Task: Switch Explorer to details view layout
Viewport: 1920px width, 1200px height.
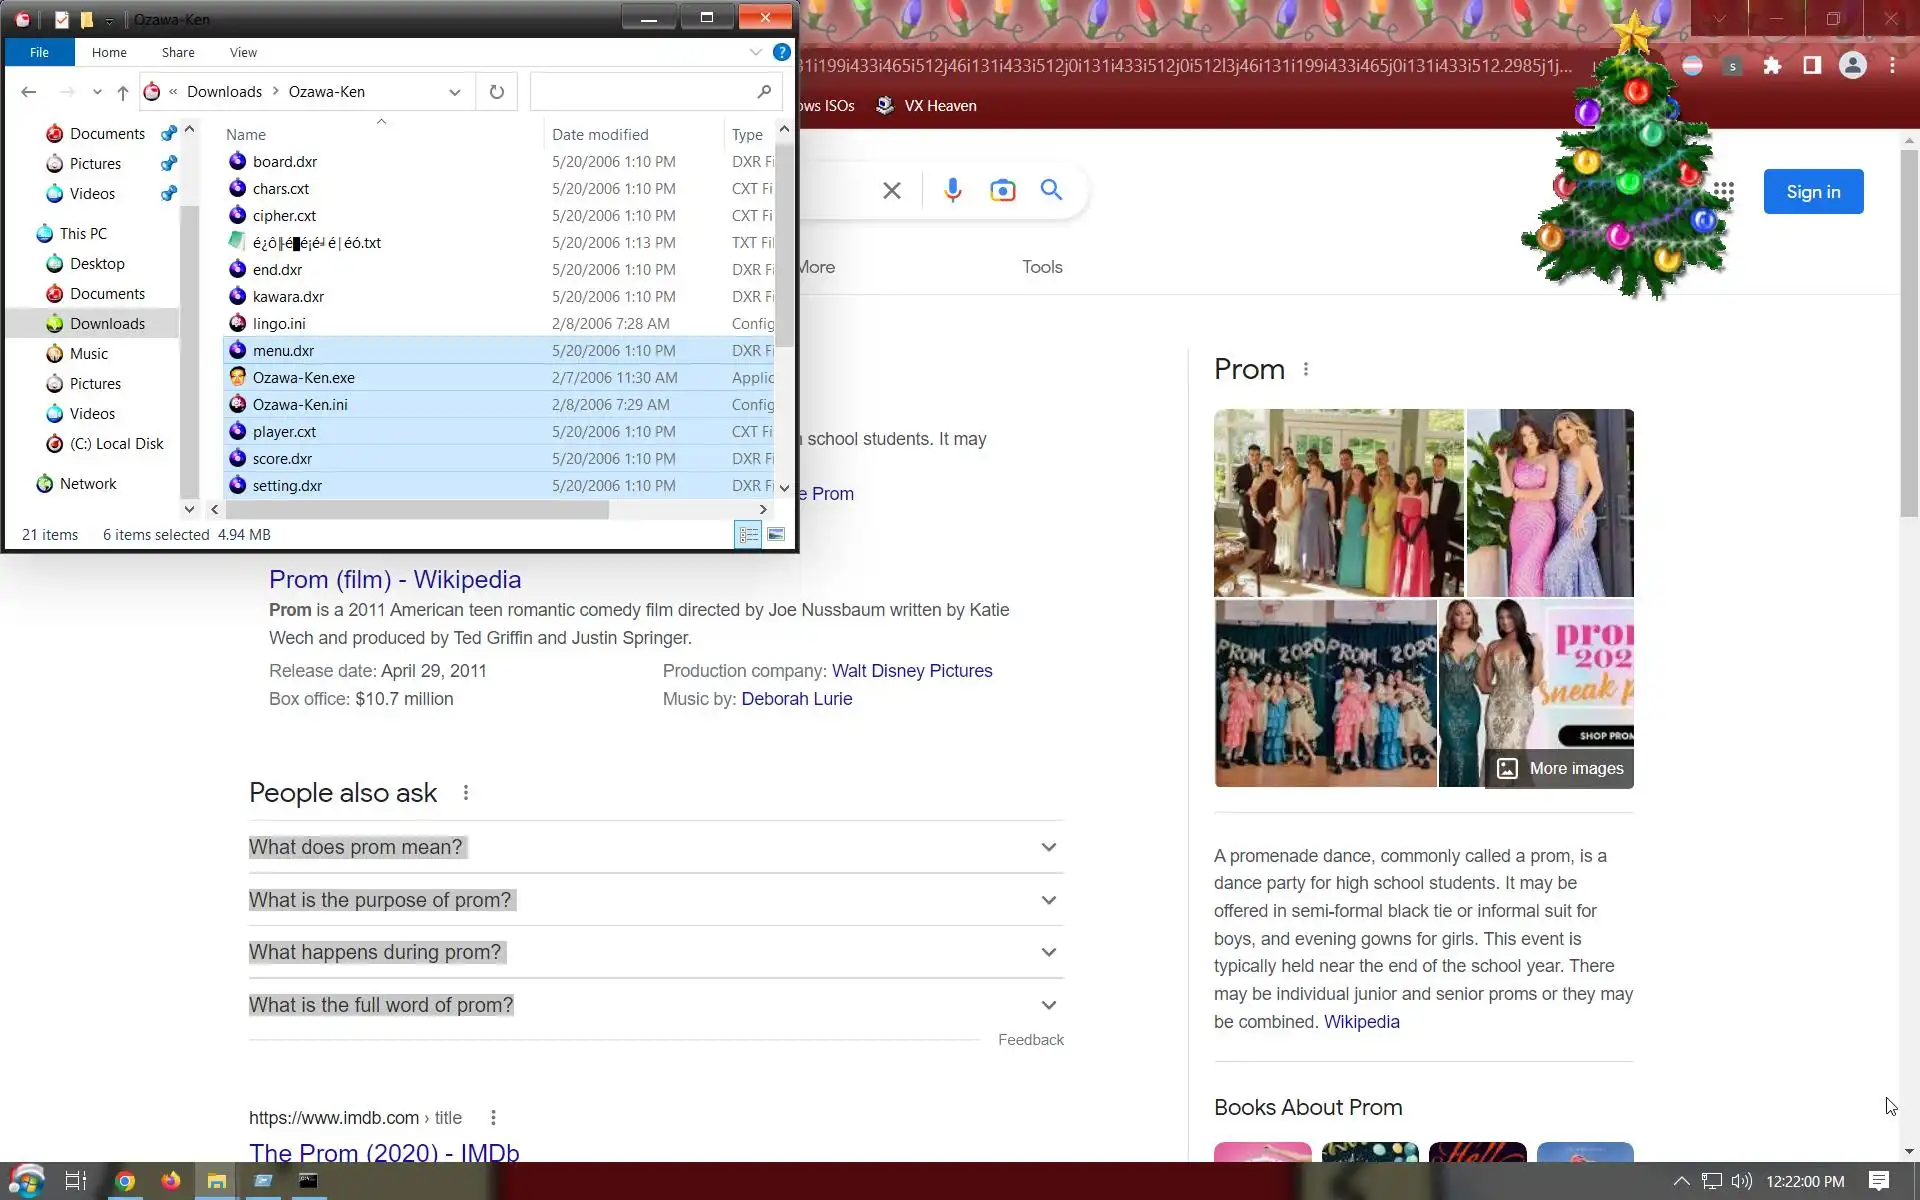Action: tap(748, 535)
